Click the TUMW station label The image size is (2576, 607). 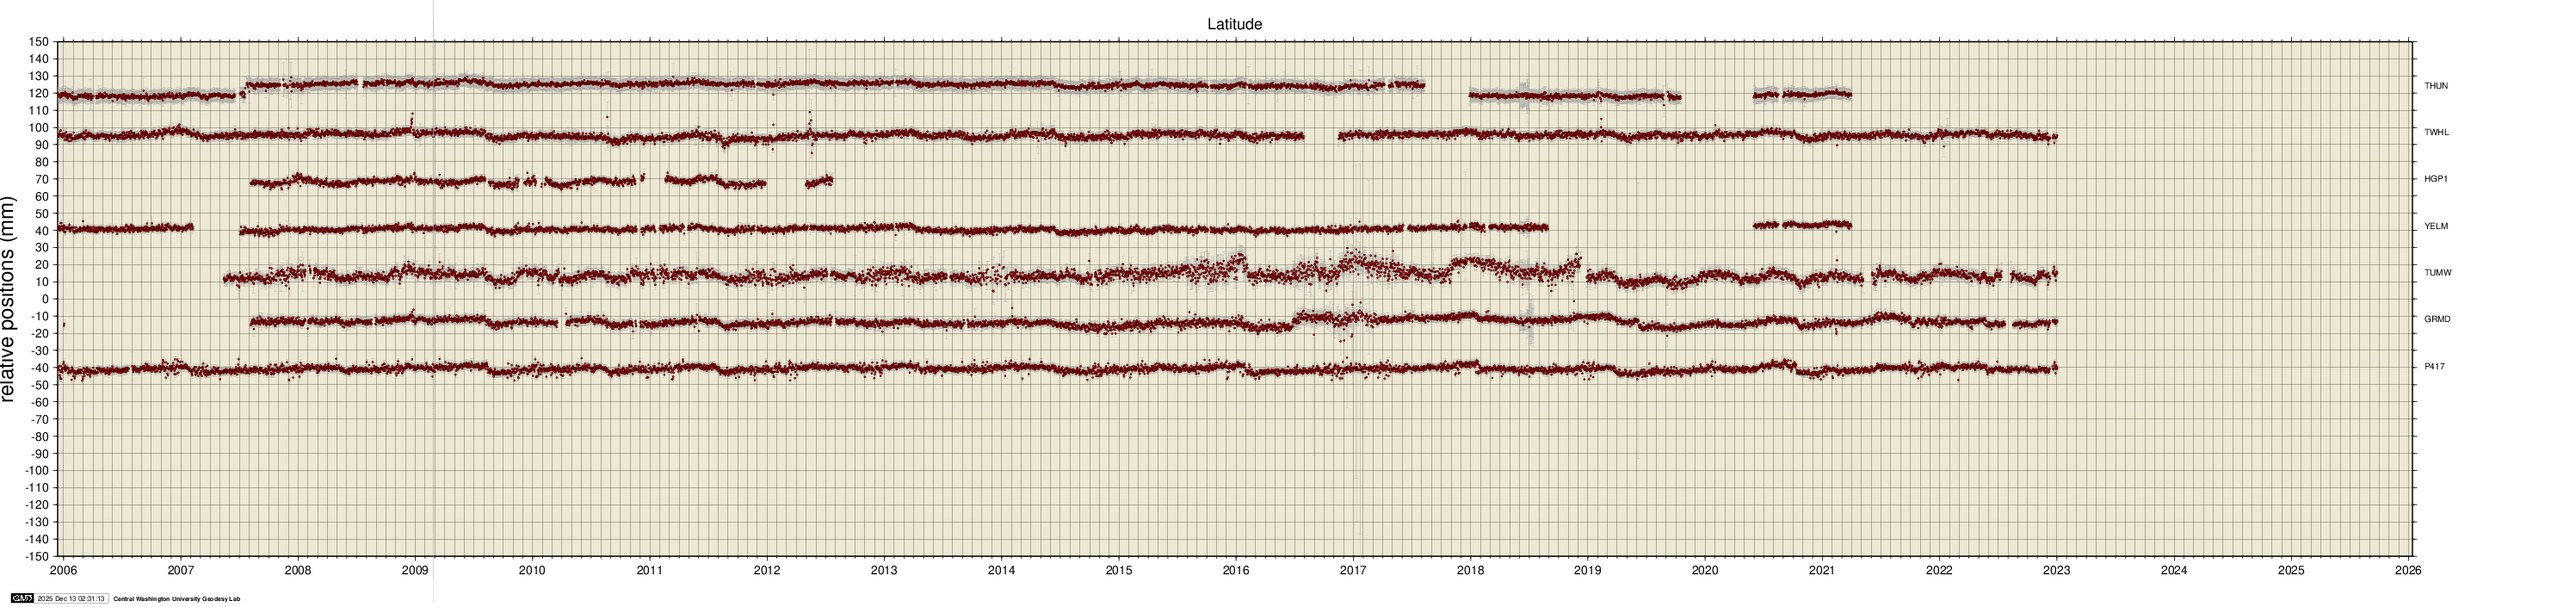[x=2435, y=273]
